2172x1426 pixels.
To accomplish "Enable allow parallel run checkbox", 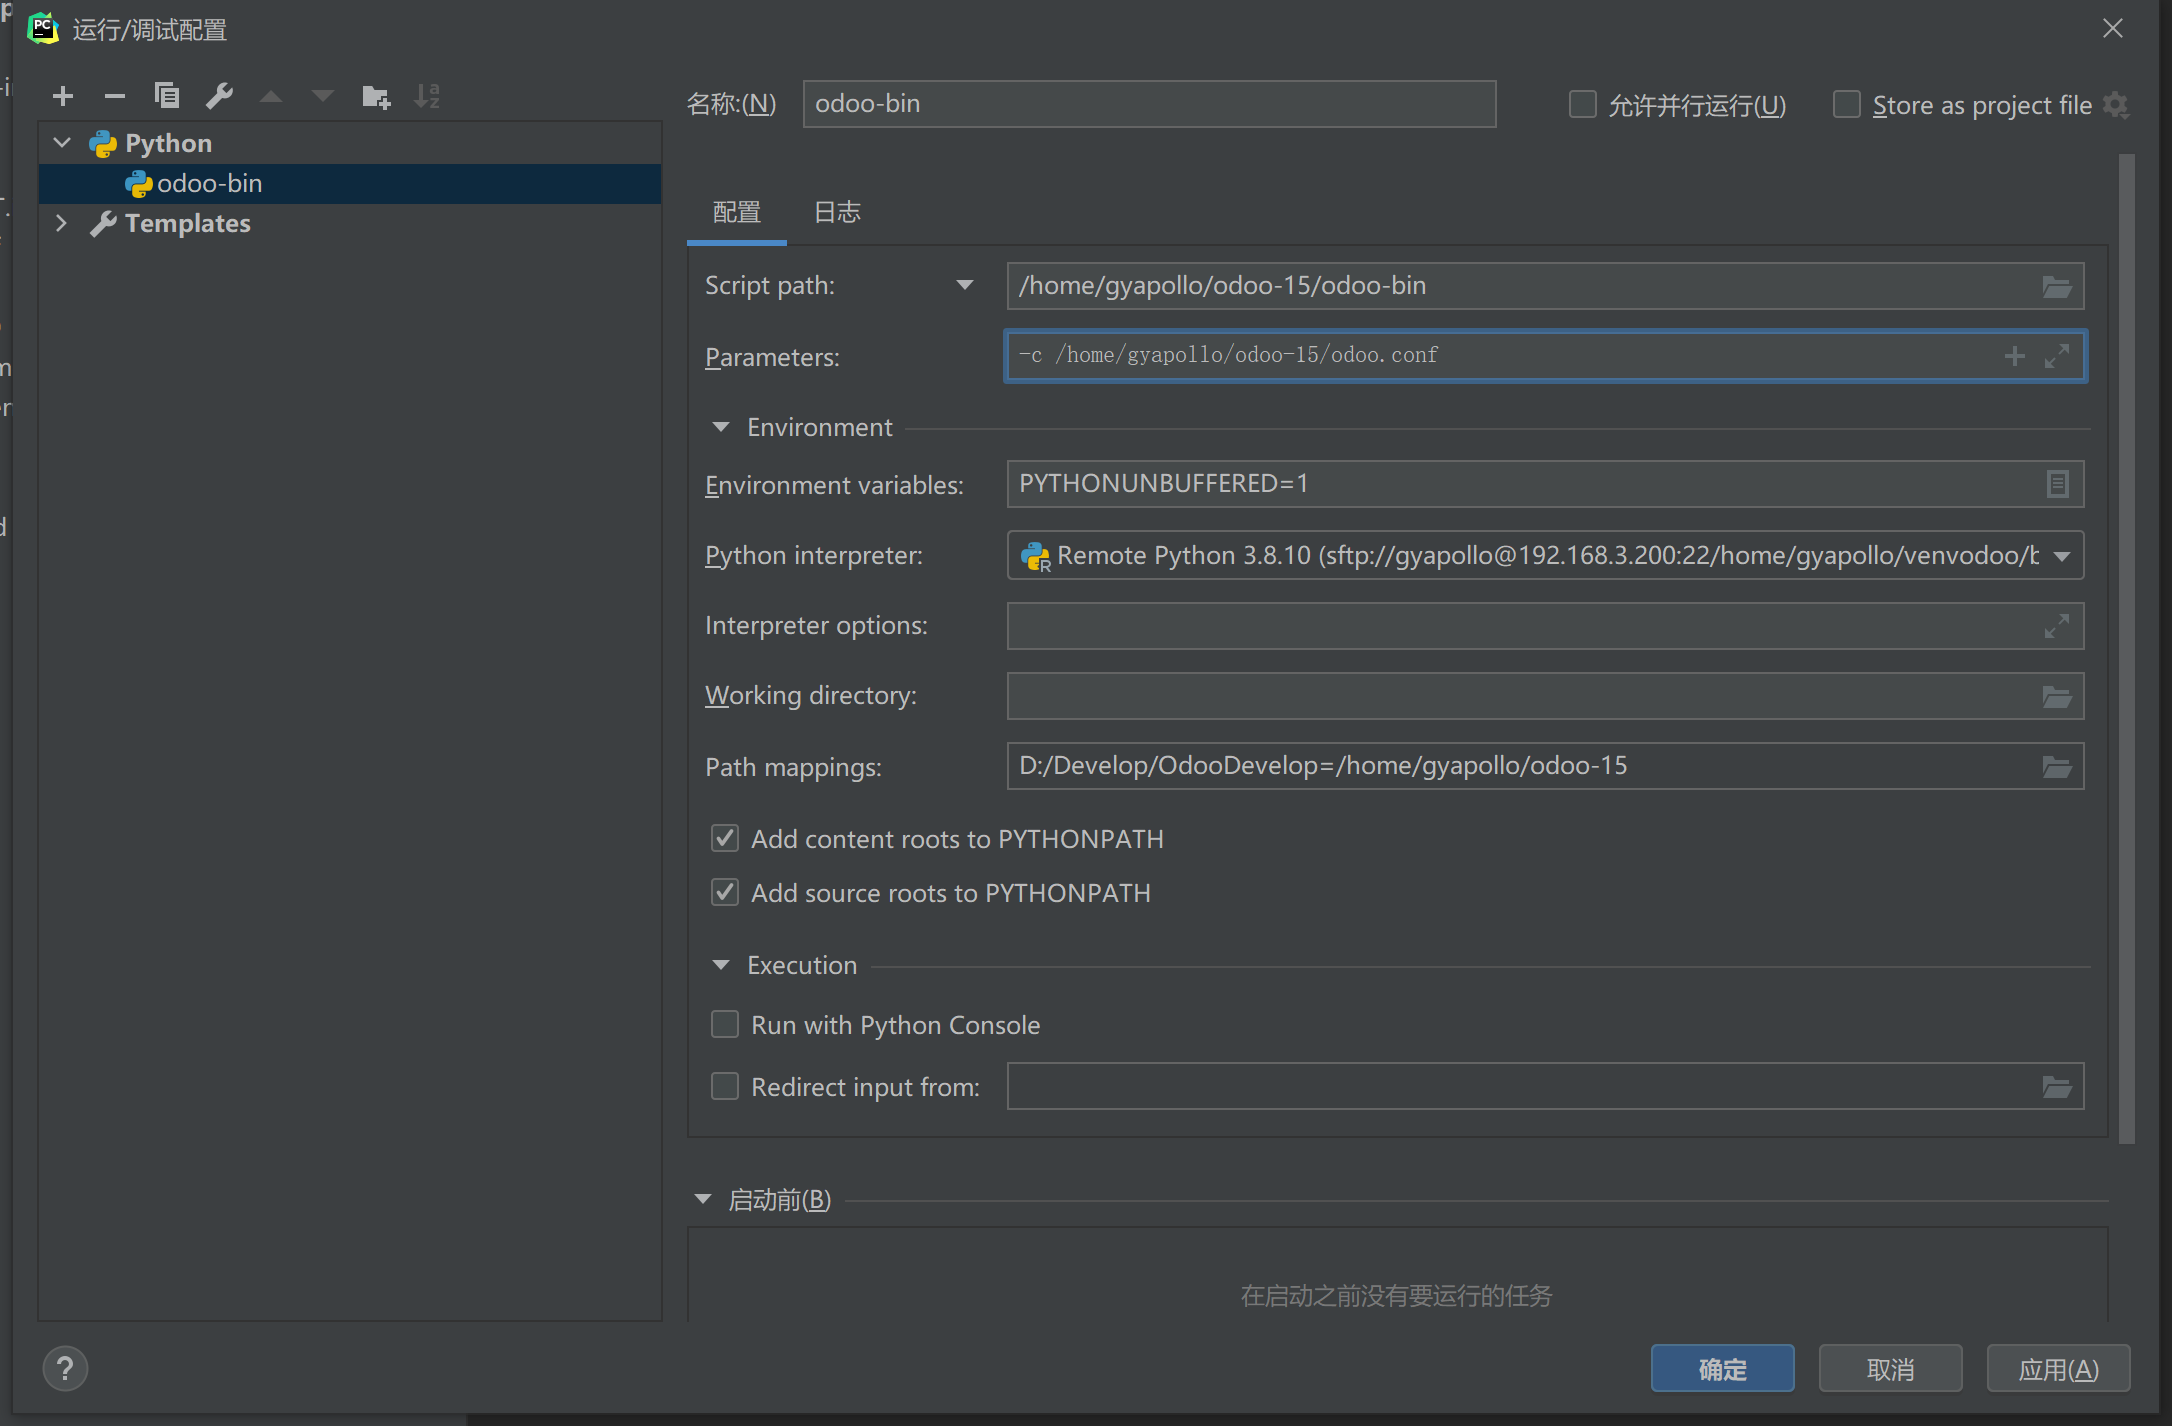I will [x=1582, y=104].
